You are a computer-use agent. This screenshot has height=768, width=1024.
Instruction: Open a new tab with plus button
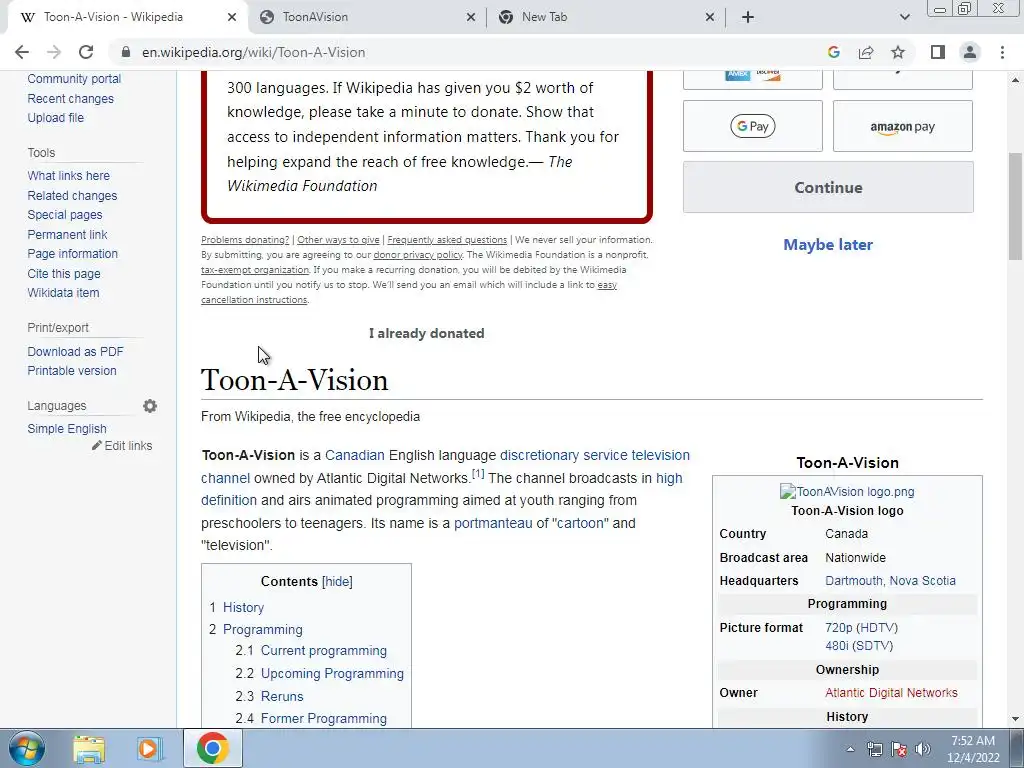[x=748, y=17]
